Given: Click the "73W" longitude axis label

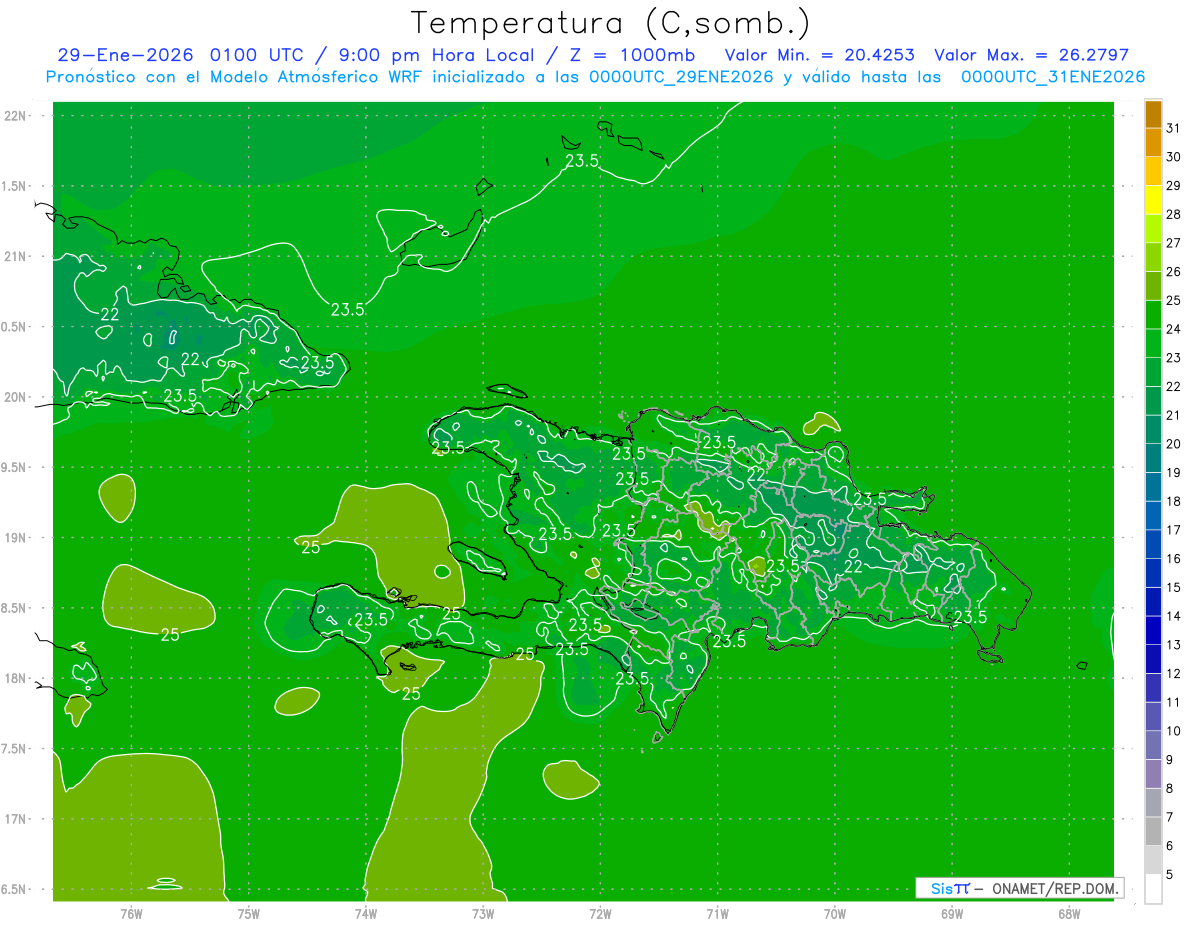Looking at the screenshot, I should coord(483,914).
